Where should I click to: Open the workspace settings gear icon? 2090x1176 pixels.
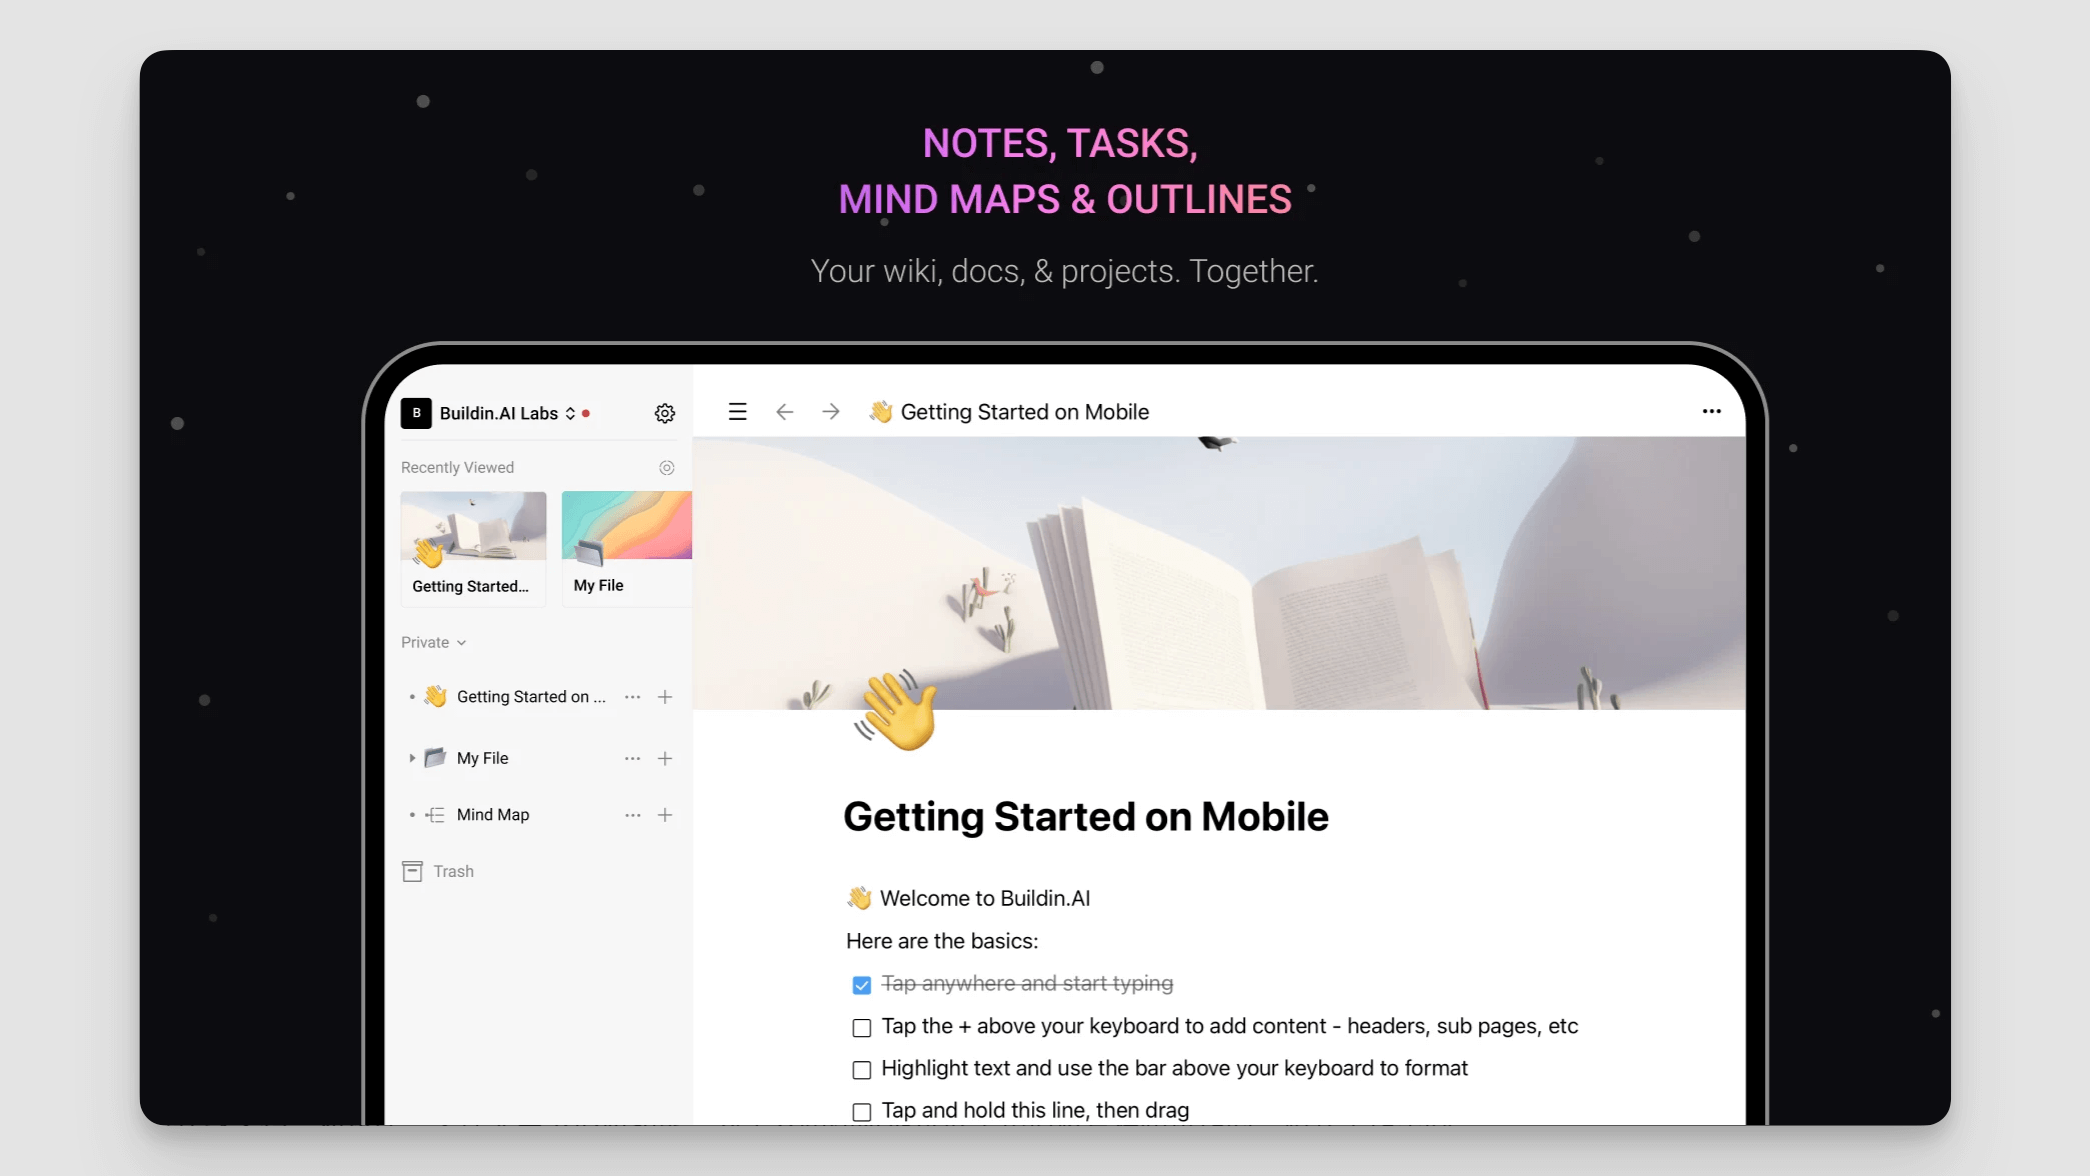[x=665, y=413]
